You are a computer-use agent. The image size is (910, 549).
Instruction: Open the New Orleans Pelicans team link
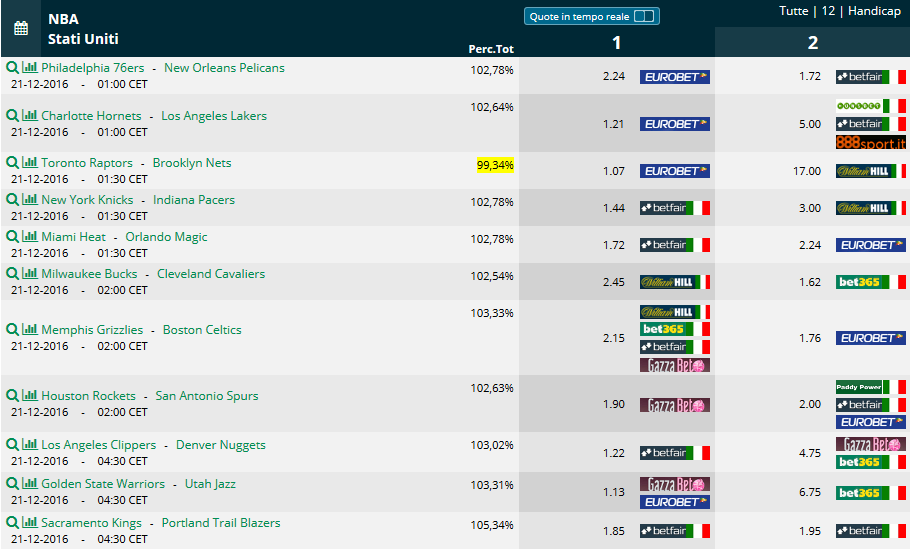tap(225, 68)
